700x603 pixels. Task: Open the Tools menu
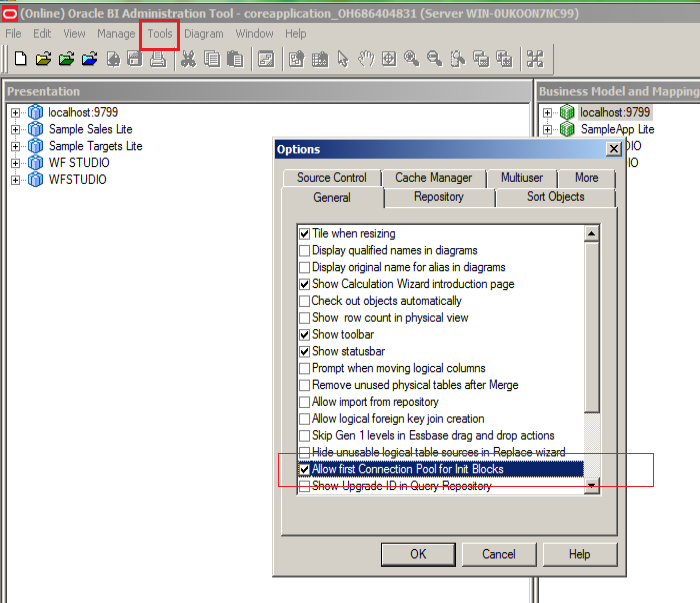pyautogui.click(x=160, y=34)
